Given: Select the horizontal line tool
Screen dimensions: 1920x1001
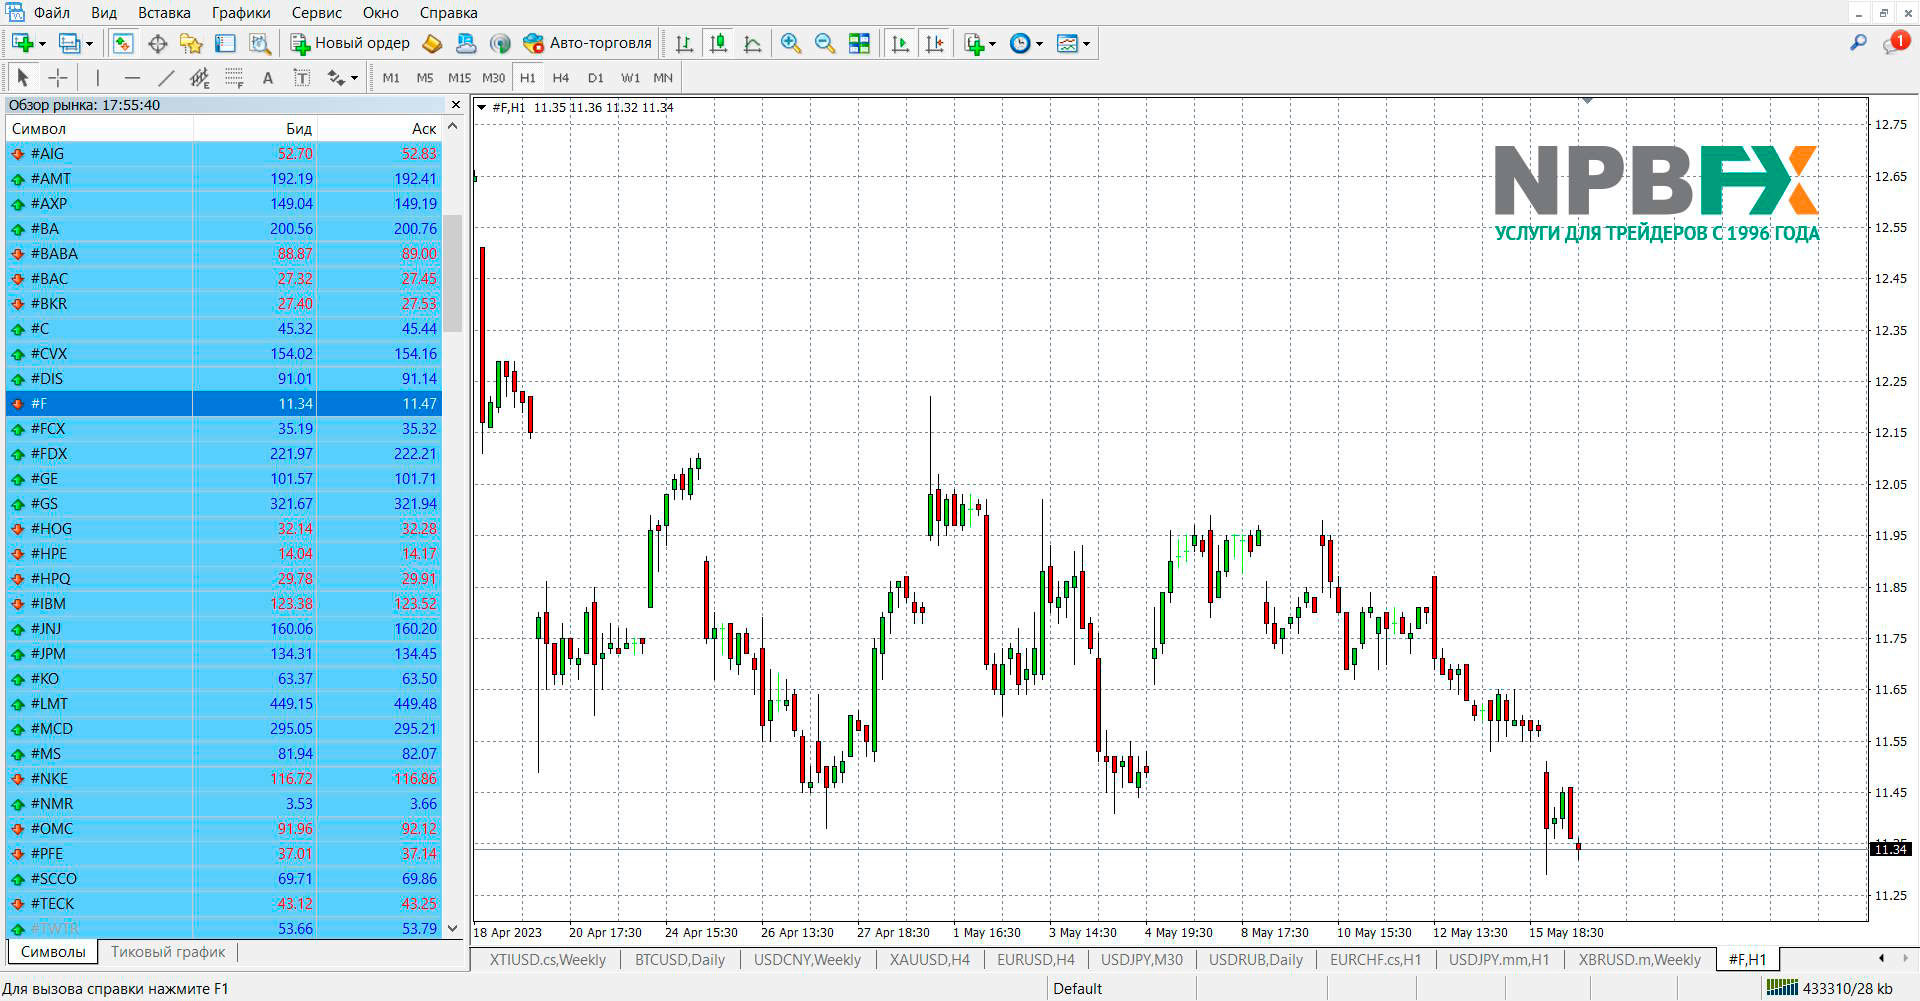Looking at the screenshot, I should coord(132,77).
